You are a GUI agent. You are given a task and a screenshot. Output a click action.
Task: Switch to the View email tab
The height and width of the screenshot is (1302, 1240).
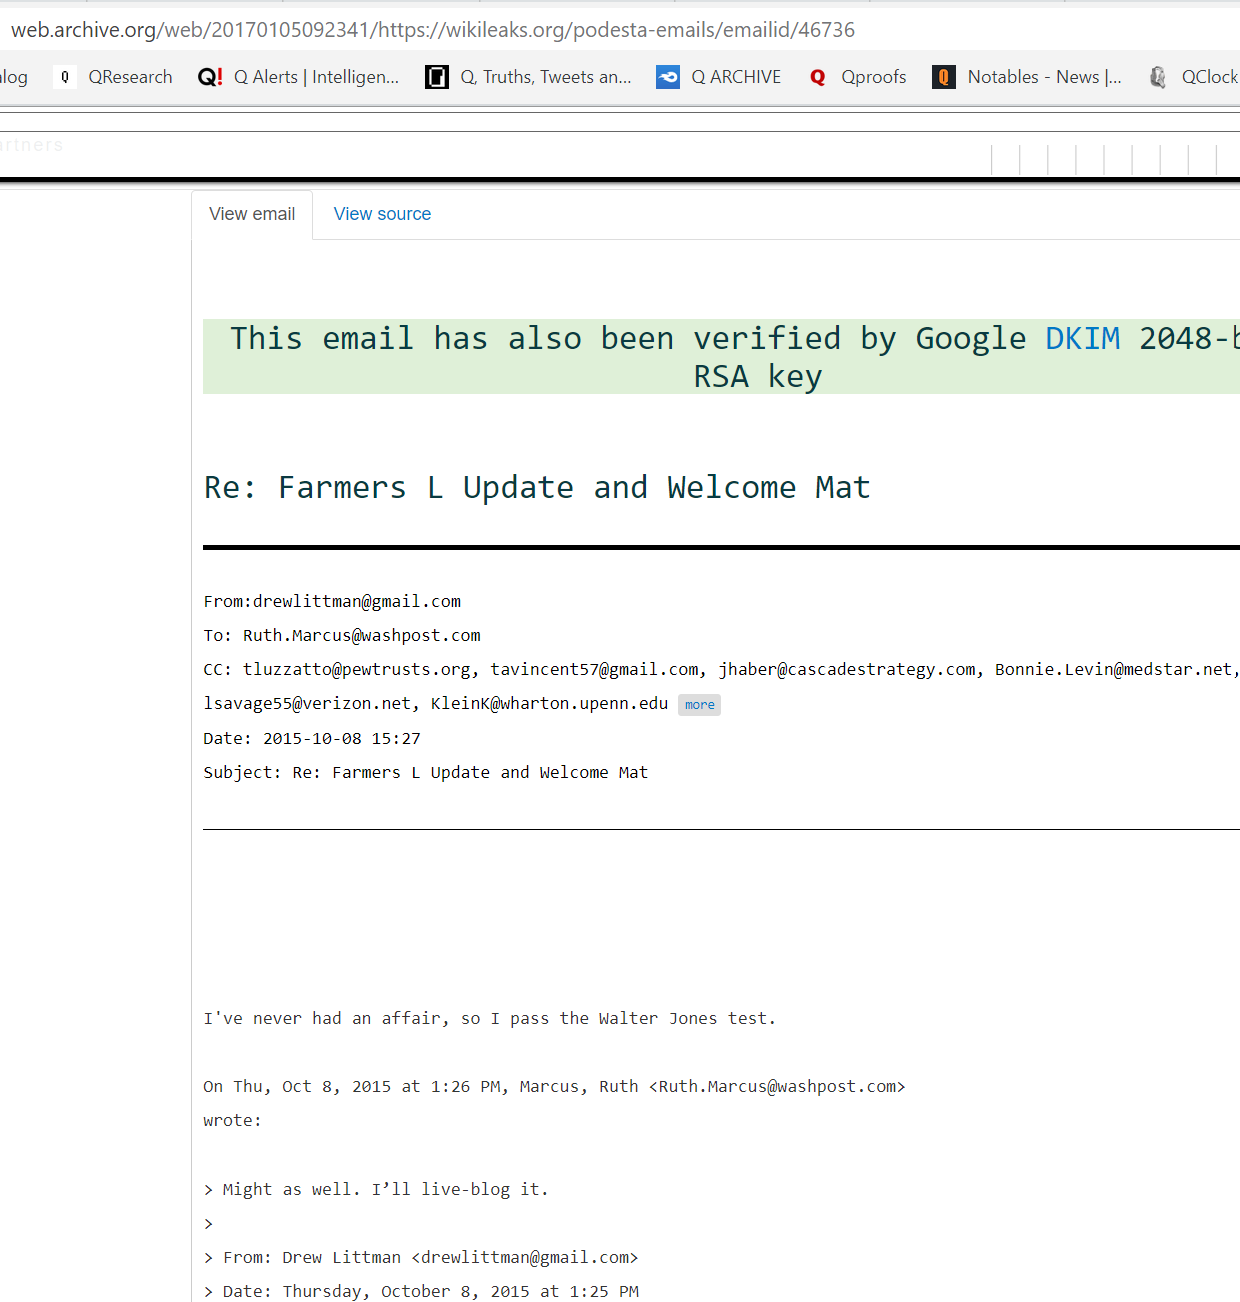[x=252, y=214]
